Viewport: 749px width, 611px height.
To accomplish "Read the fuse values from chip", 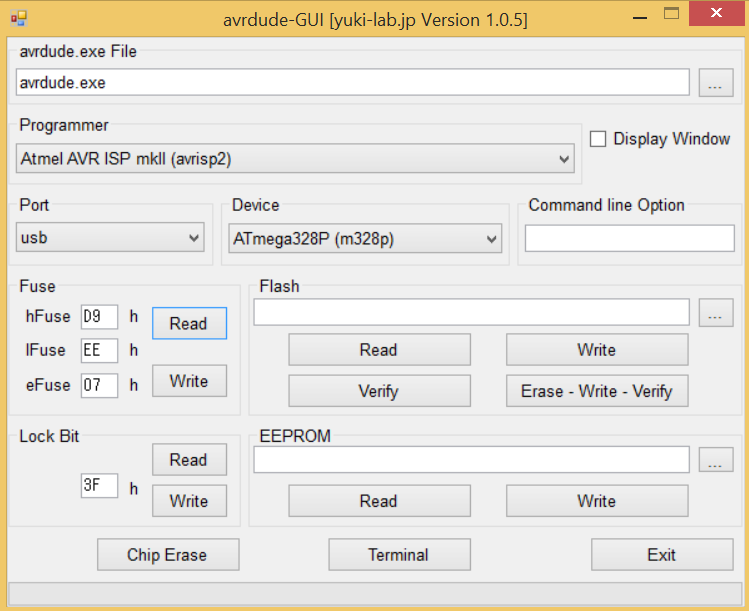I will (189, 323).
